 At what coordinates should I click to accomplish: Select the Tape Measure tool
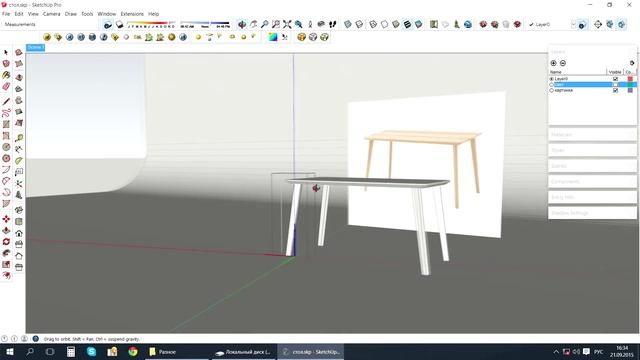(x=19, y=138)
